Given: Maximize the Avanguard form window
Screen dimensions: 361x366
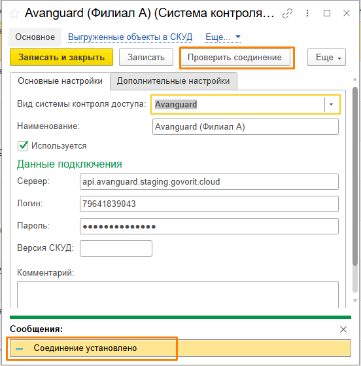Looking at the screenshot, I should point(327,14).
